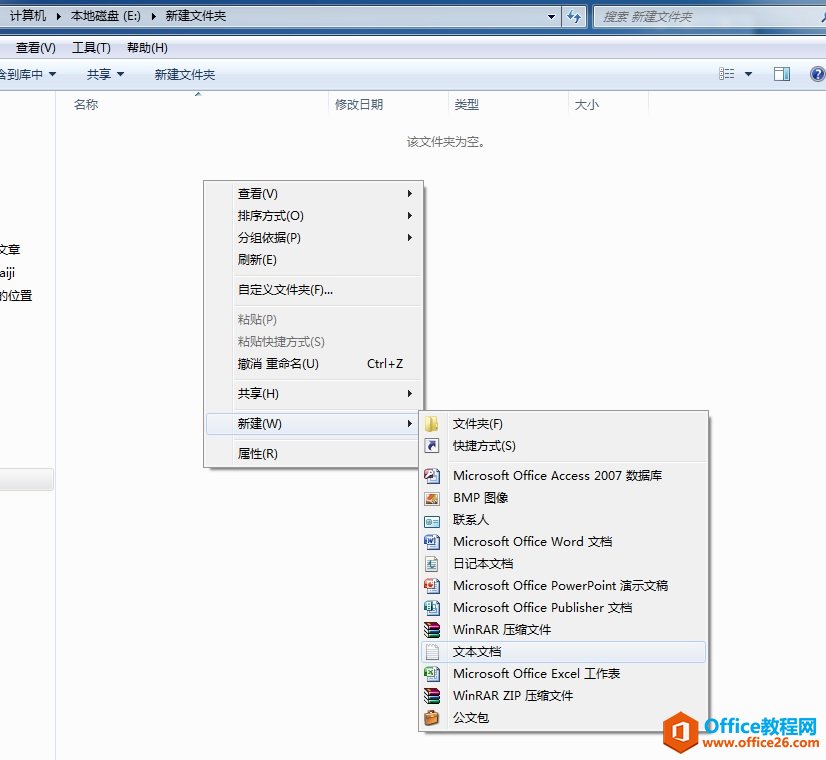
Task: Click the 日记本文档 journal icon
Action: (431, 564)
